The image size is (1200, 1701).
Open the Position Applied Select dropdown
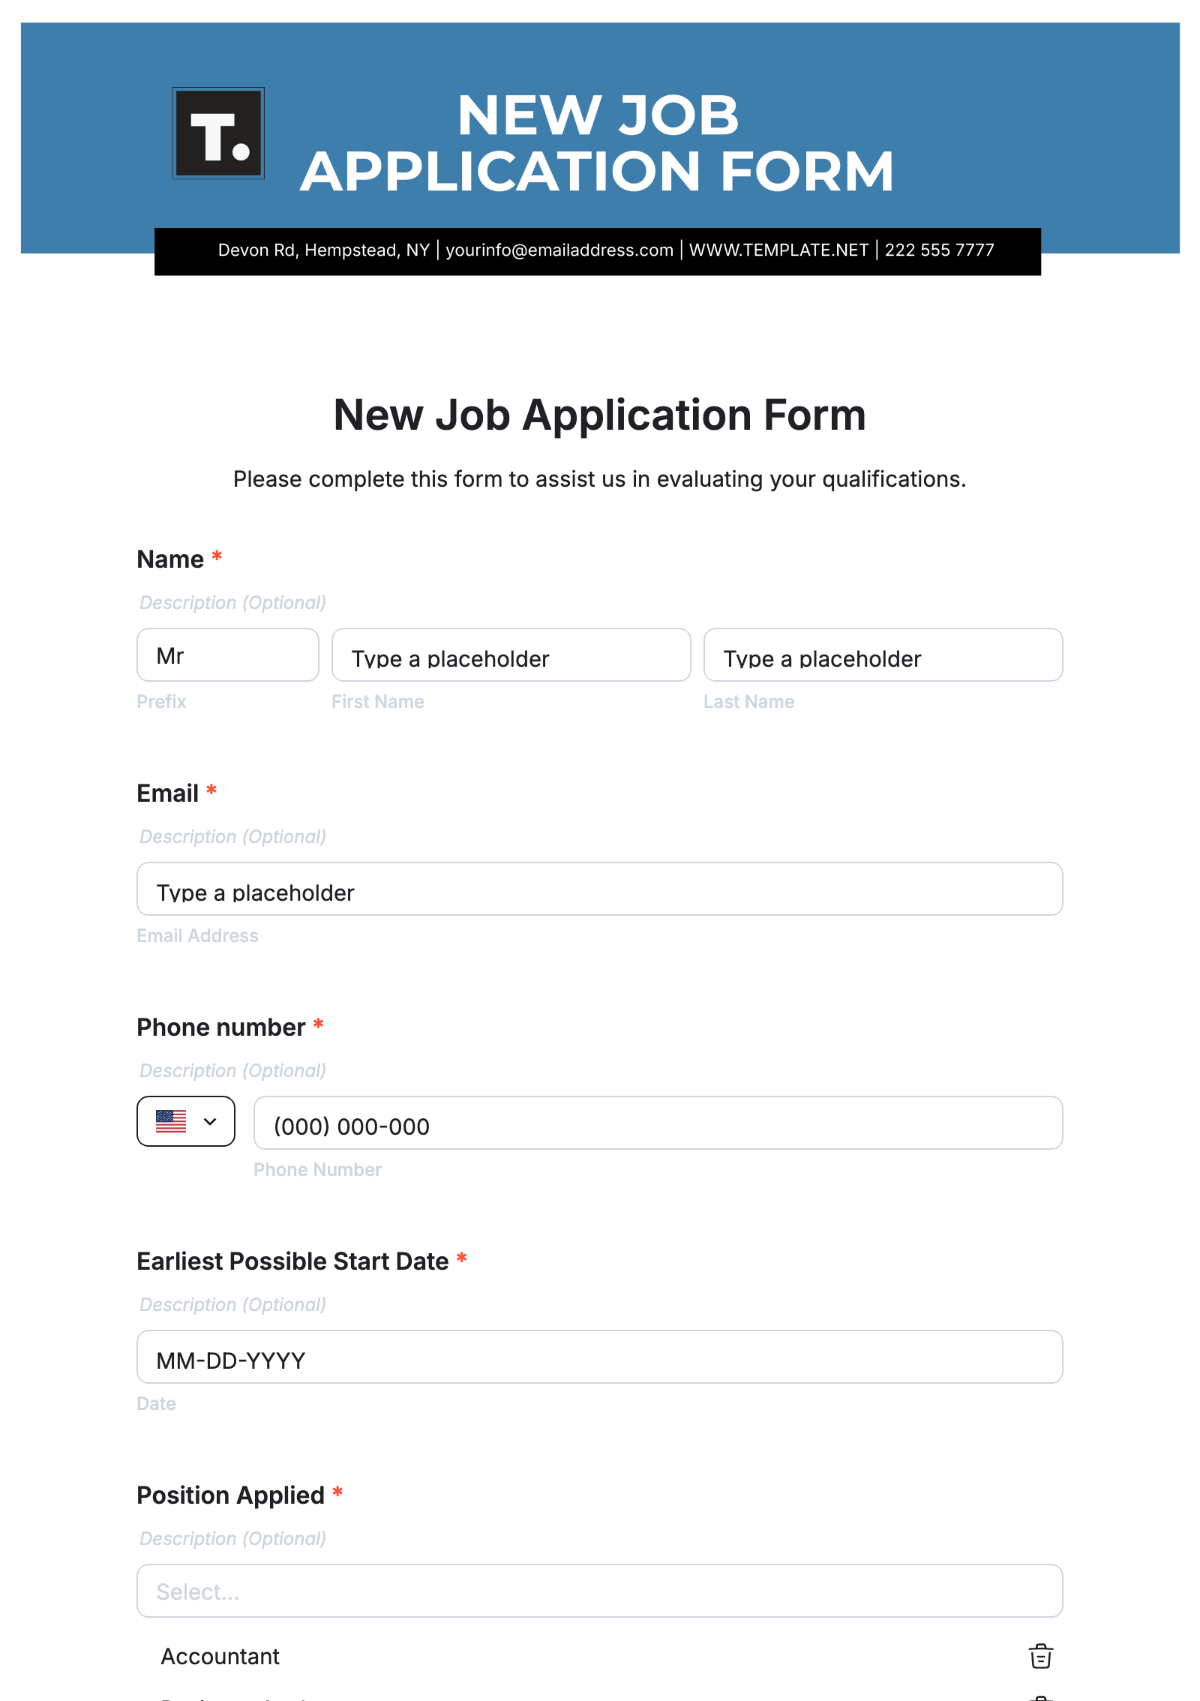click(599, 1591)
